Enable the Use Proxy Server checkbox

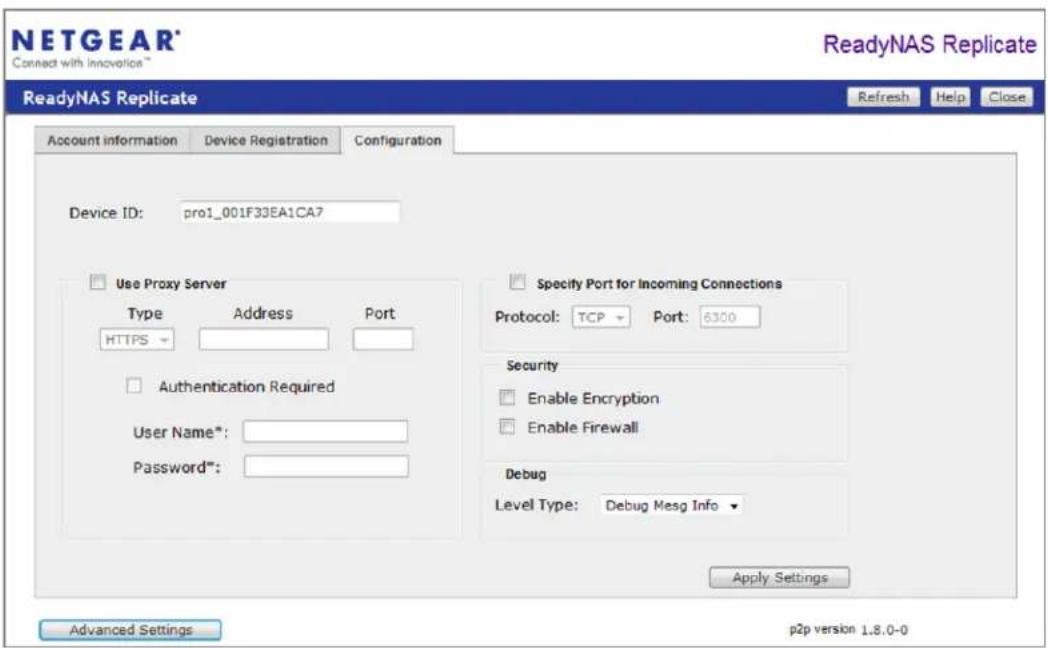[98, 283]
